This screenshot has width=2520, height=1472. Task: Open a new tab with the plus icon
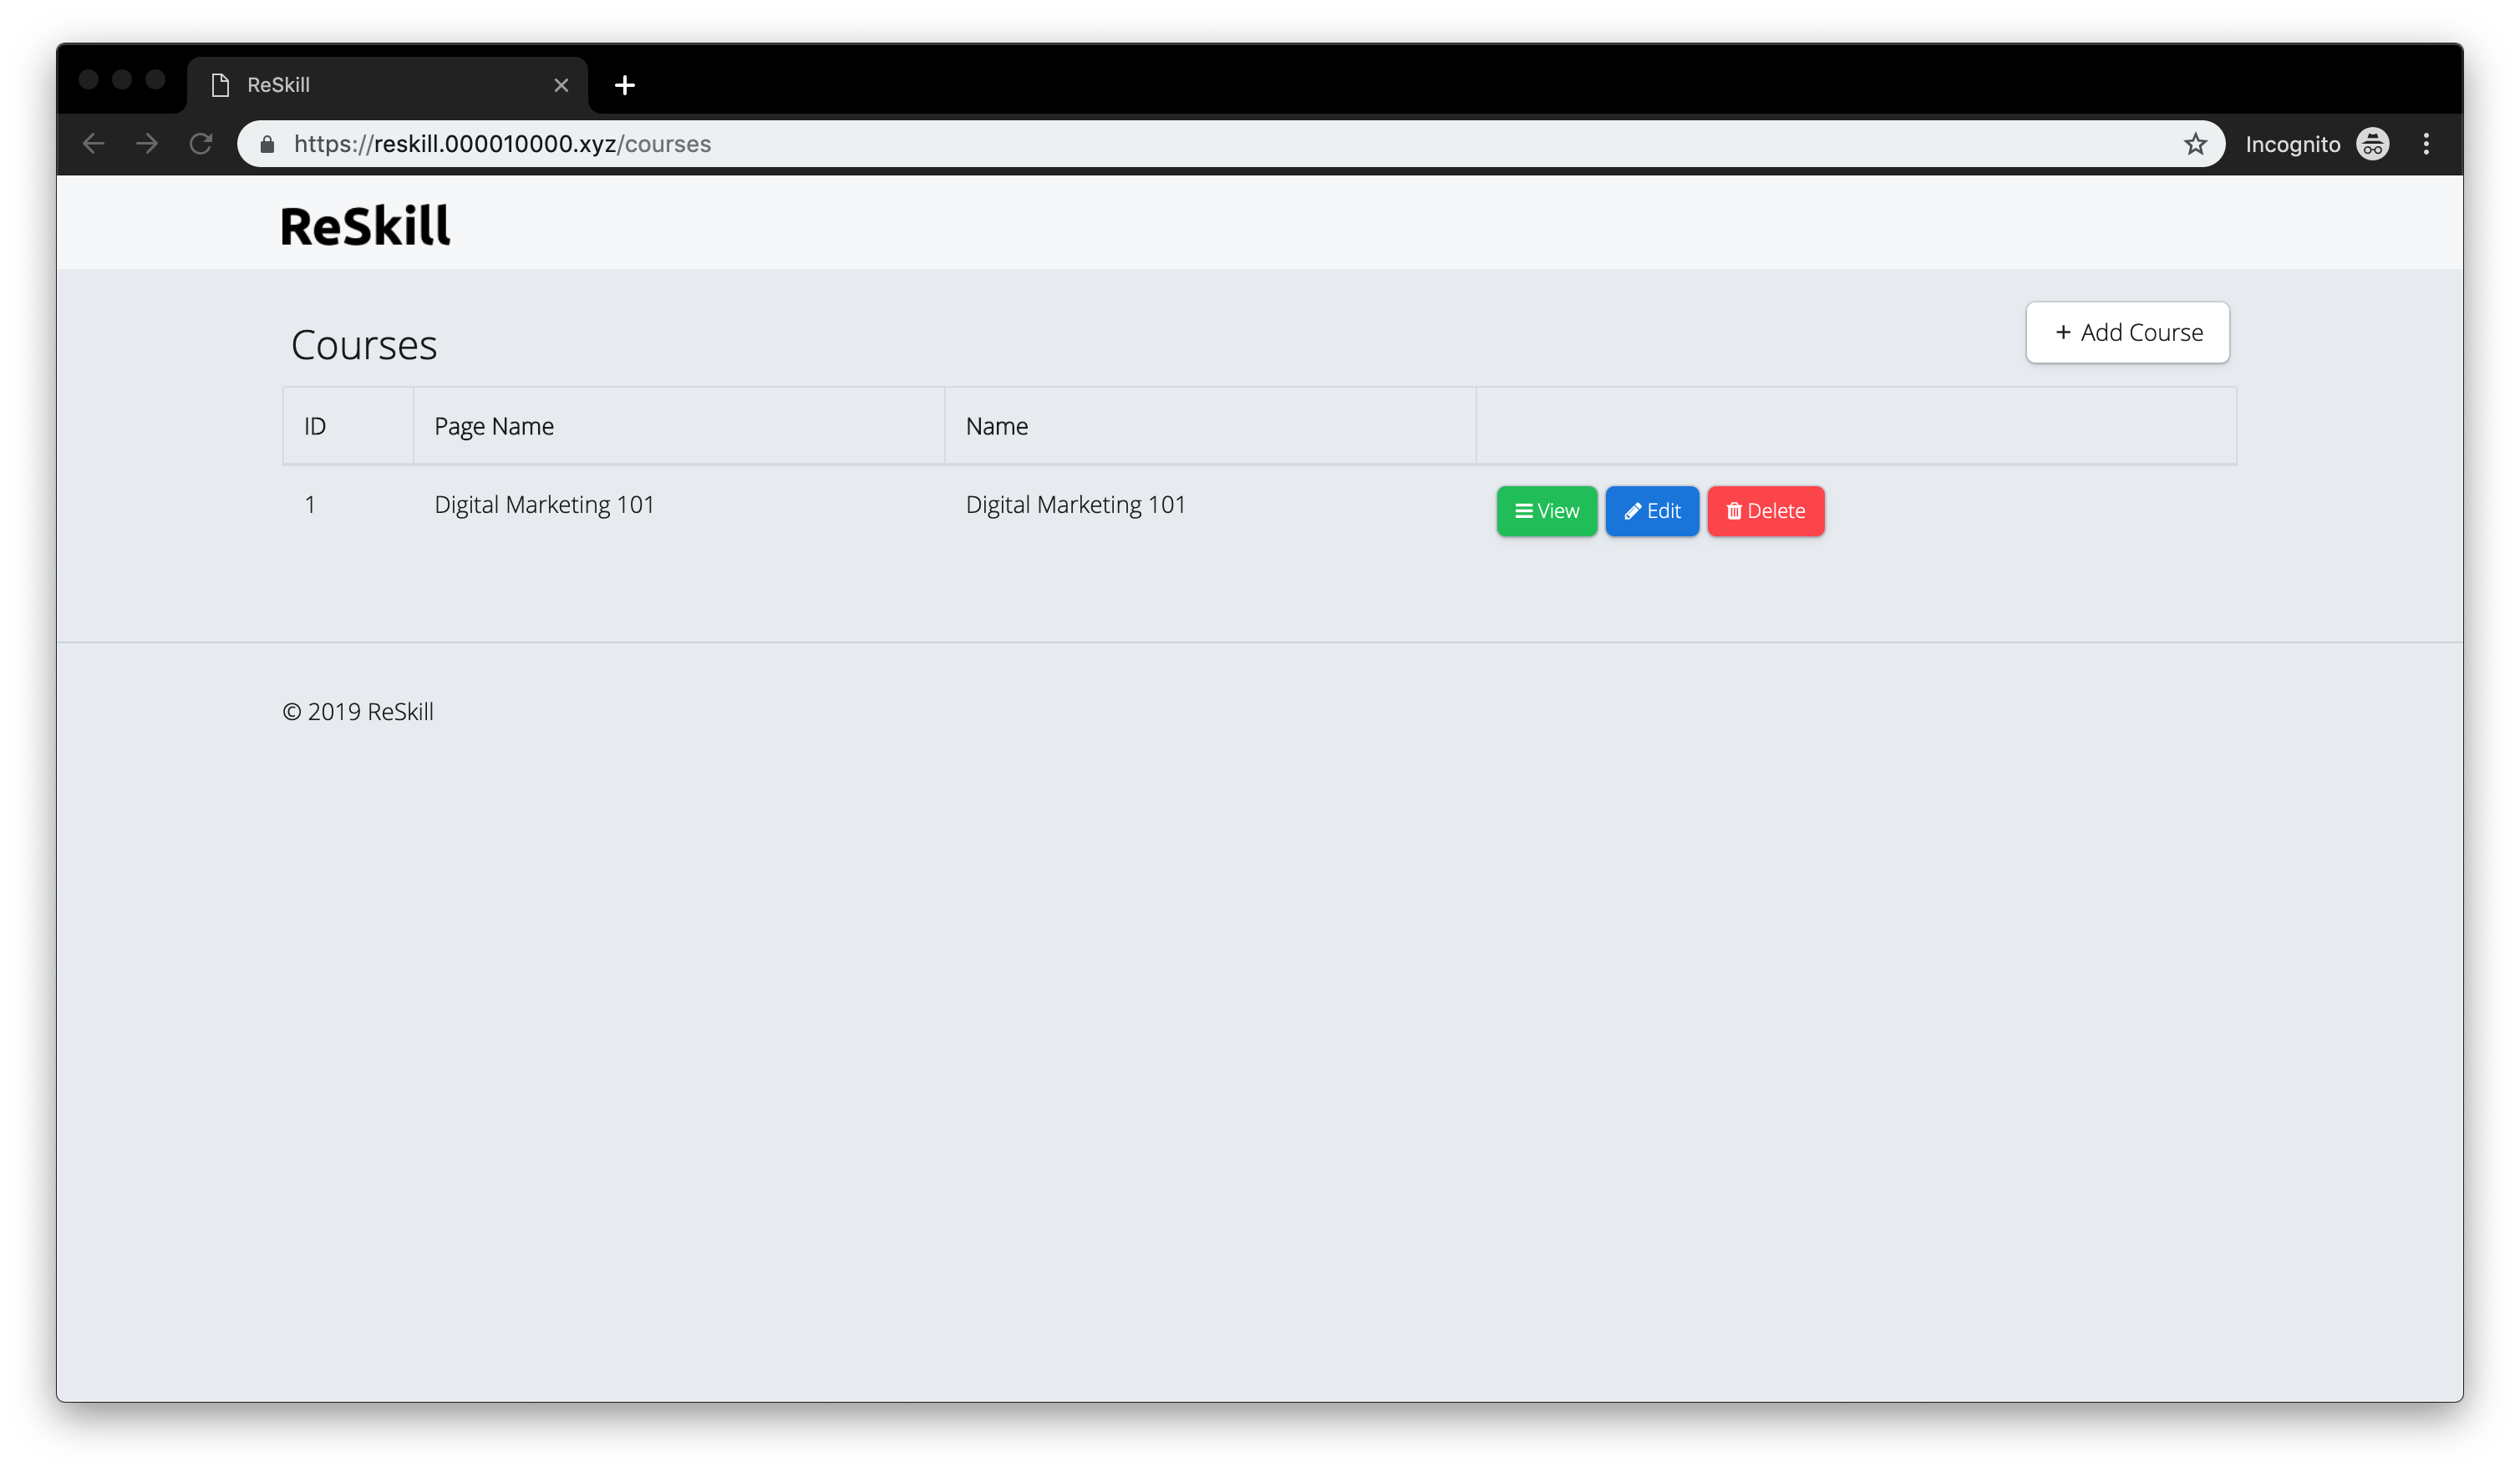[x=625, y=85]
